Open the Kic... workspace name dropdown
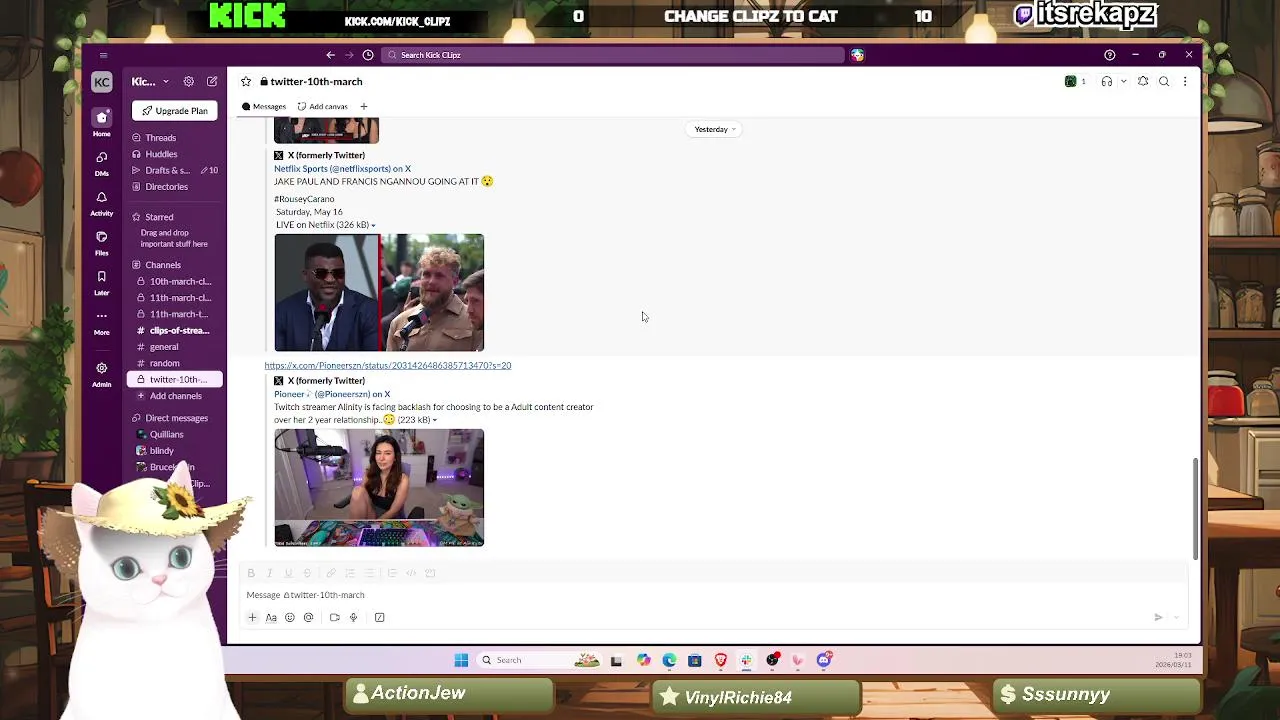Screen dimensions: 1280x720 (150, 82)
